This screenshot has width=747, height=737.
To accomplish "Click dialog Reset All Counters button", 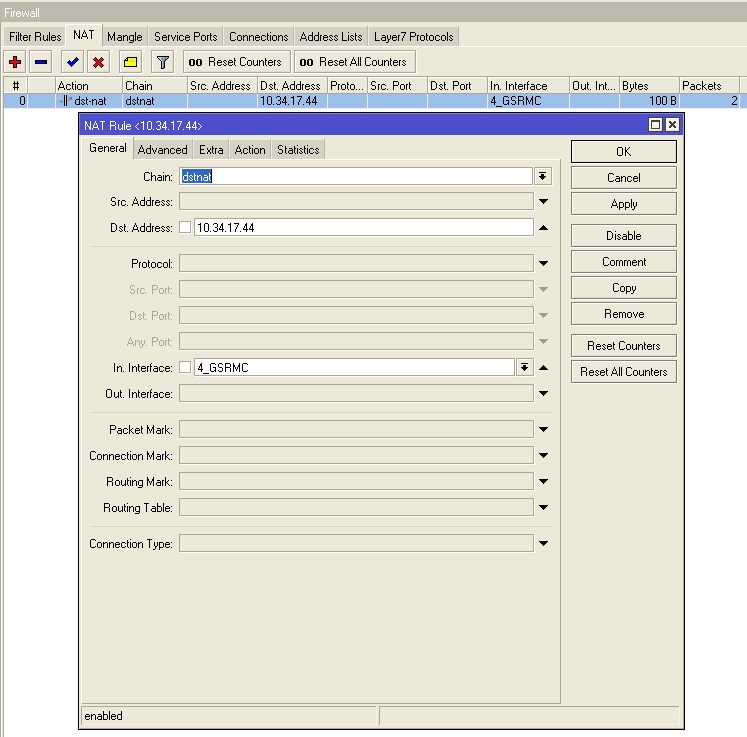I will coord(624,372).
